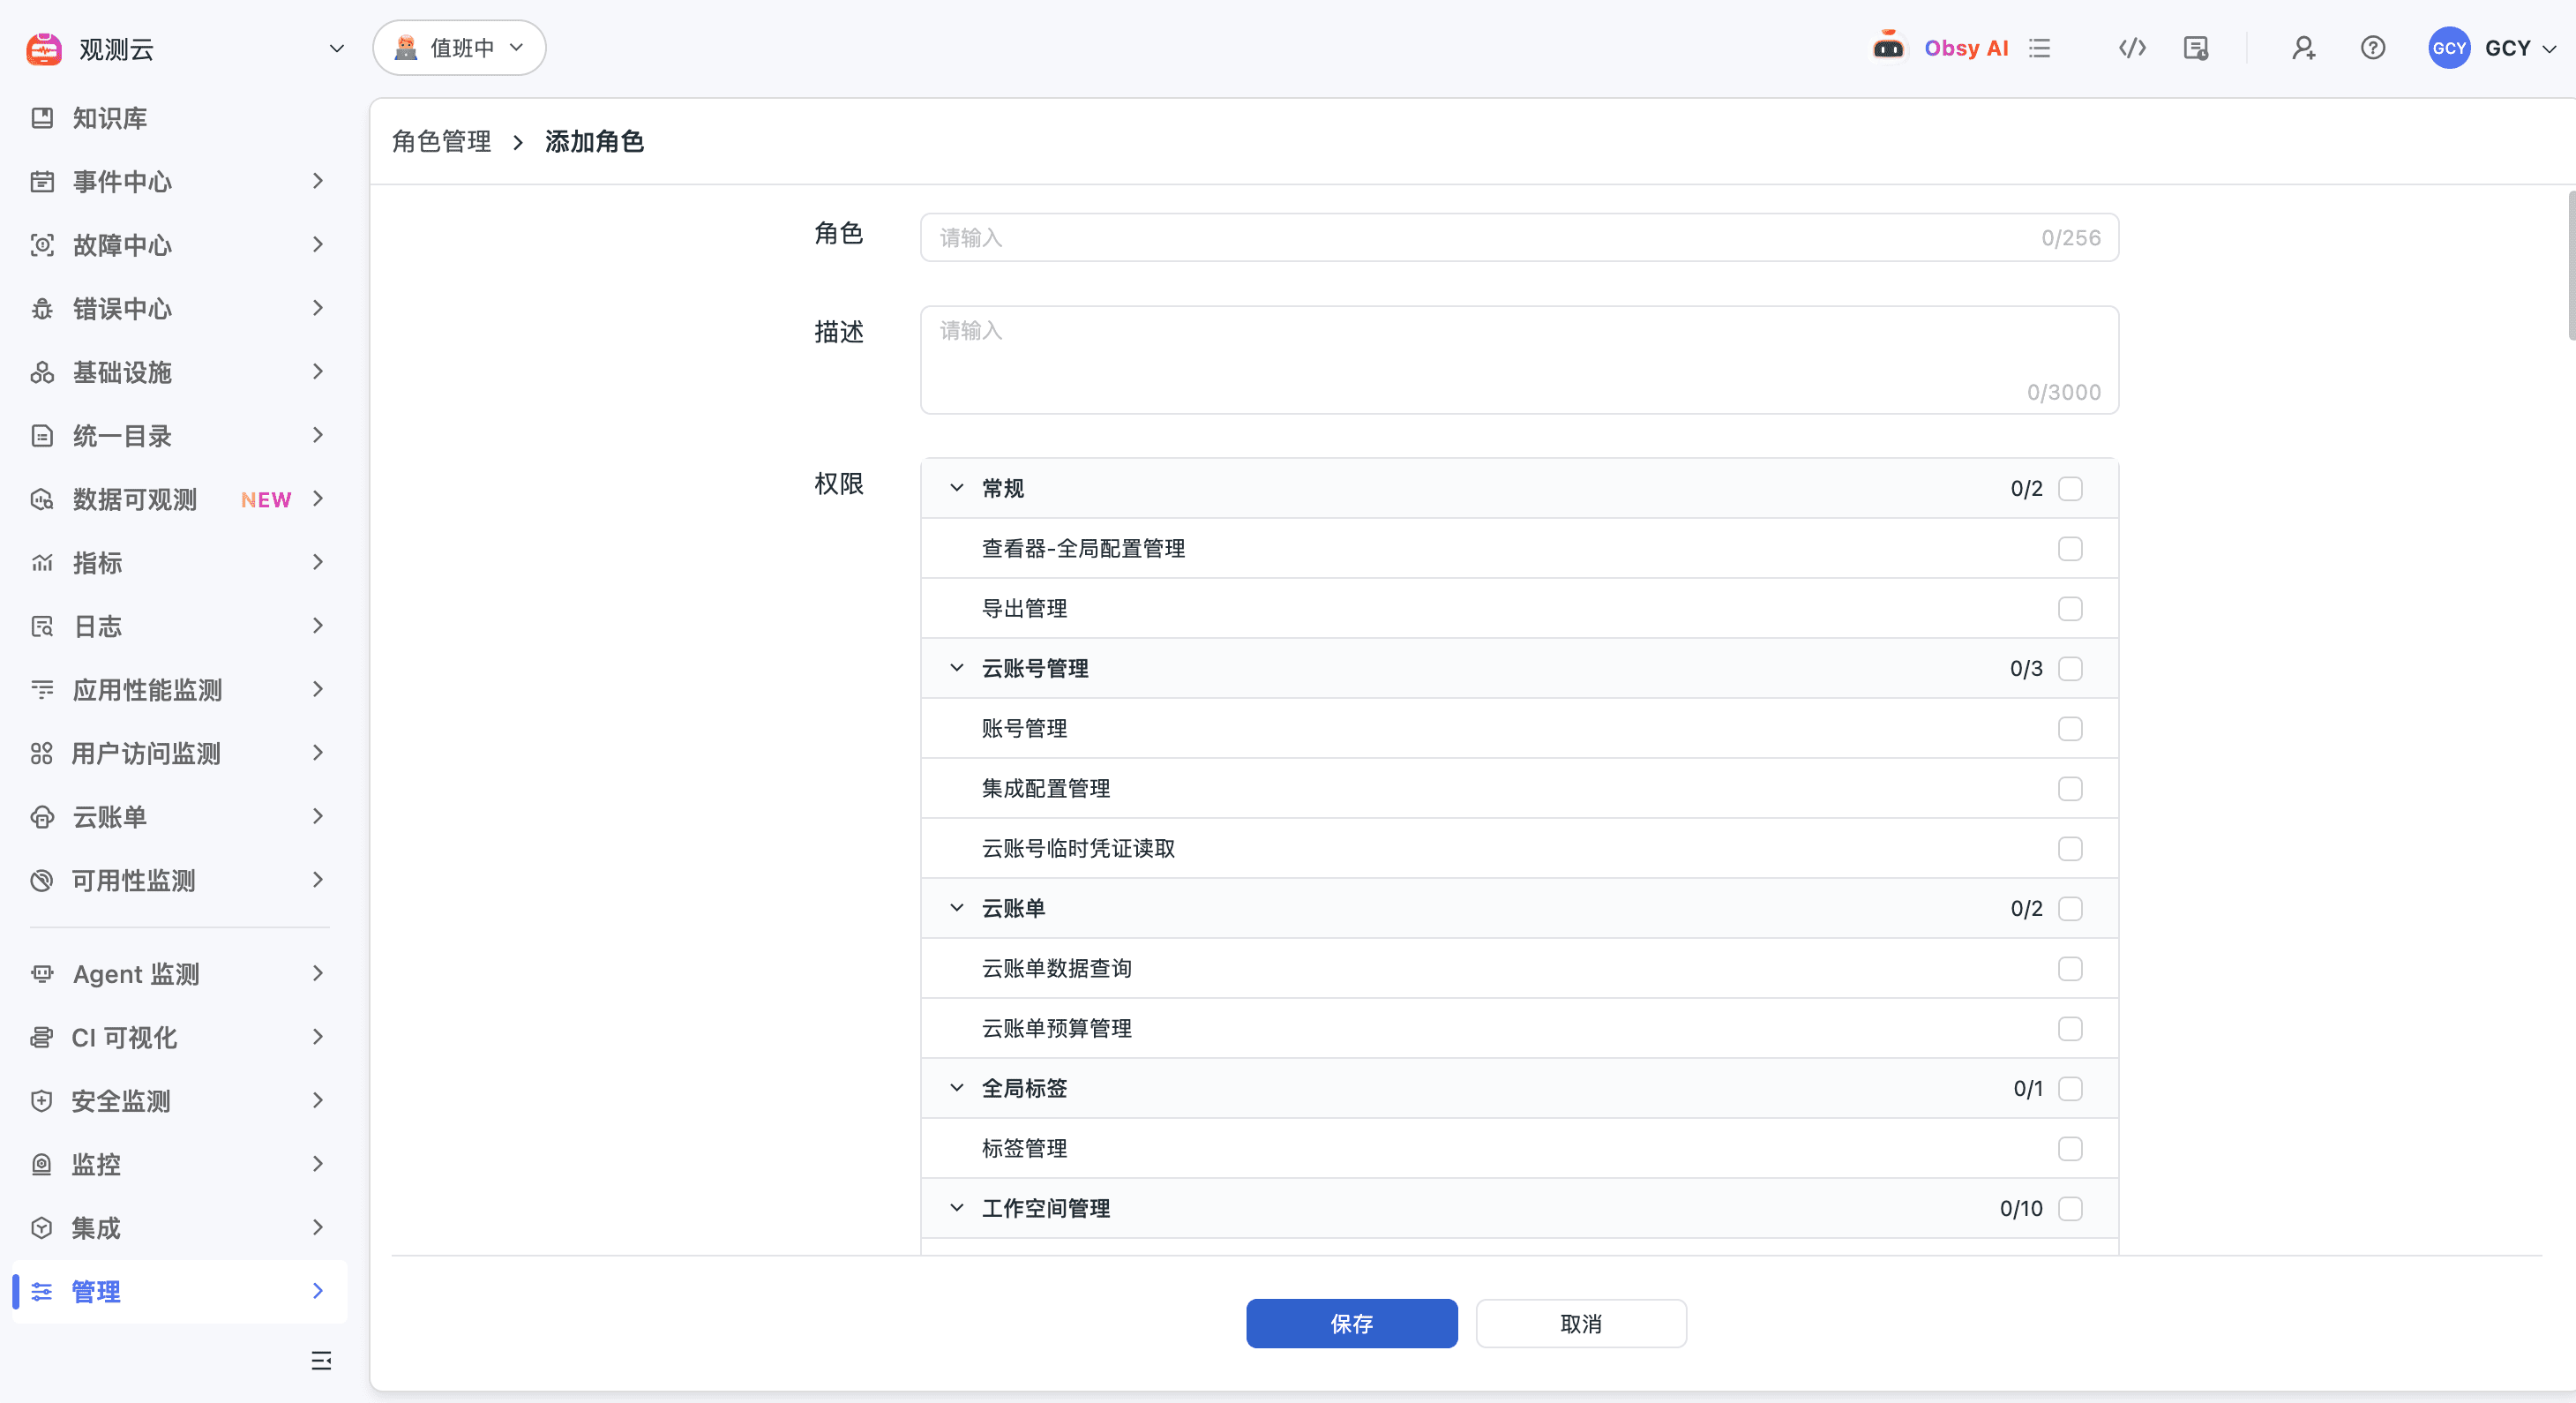Click the GCY user avatar
Viewport: 2576px width, 1403px height.
click(2449, 48)
